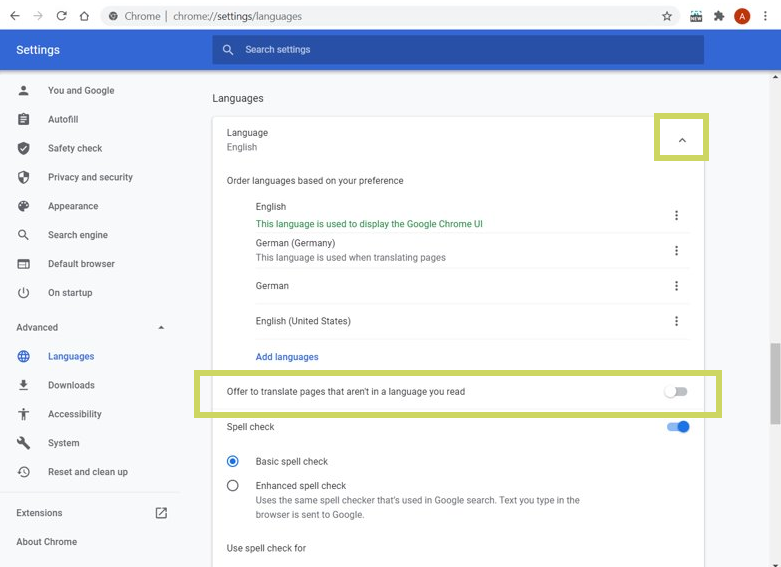Viewport: 781px width, 567px height.
Task: Click the Add languages link
Action: [x=287, y=357]
